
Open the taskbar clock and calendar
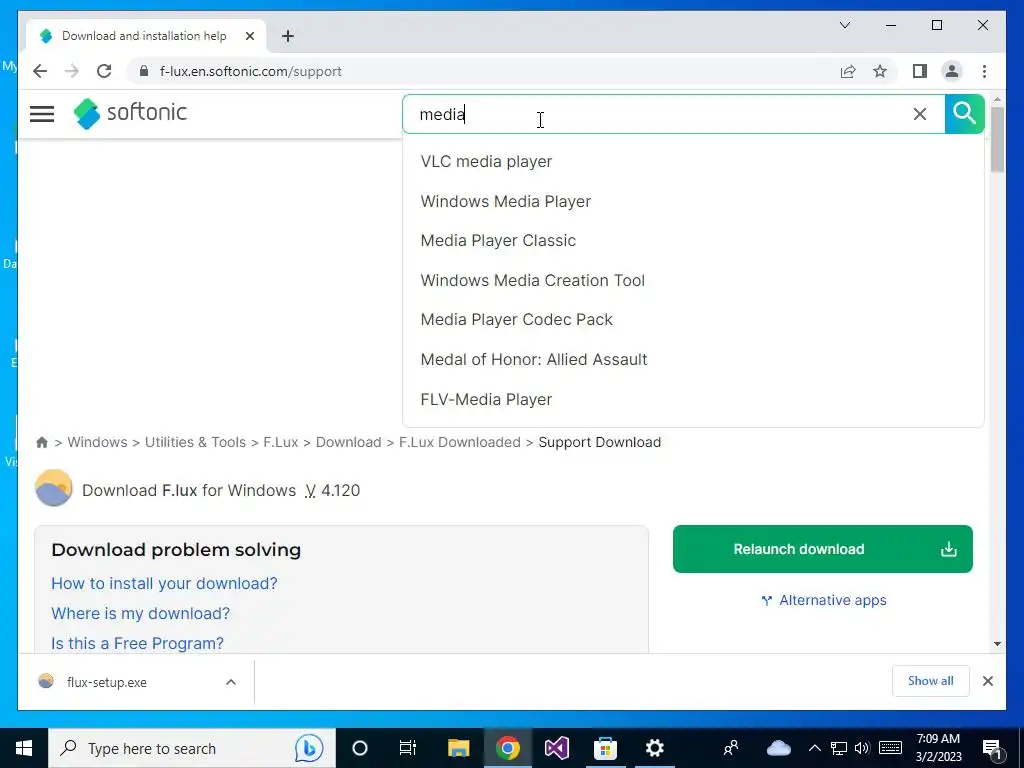click(938, 748)
